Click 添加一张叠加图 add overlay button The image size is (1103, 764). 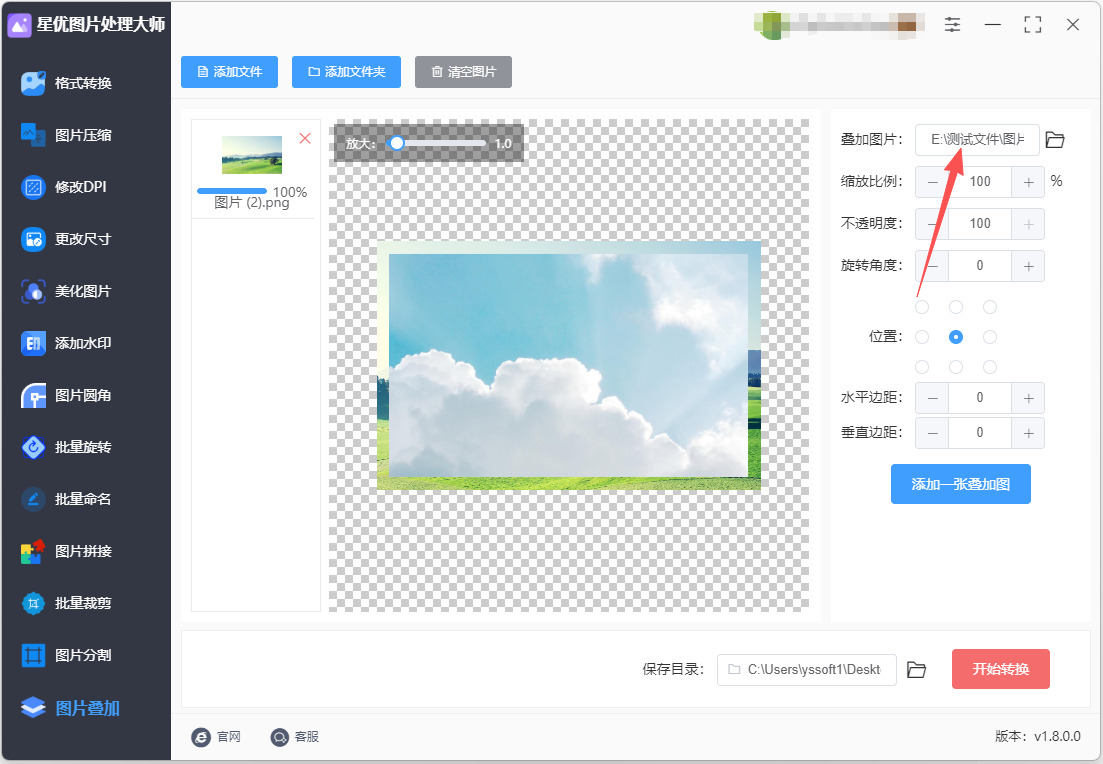[960, 484]
